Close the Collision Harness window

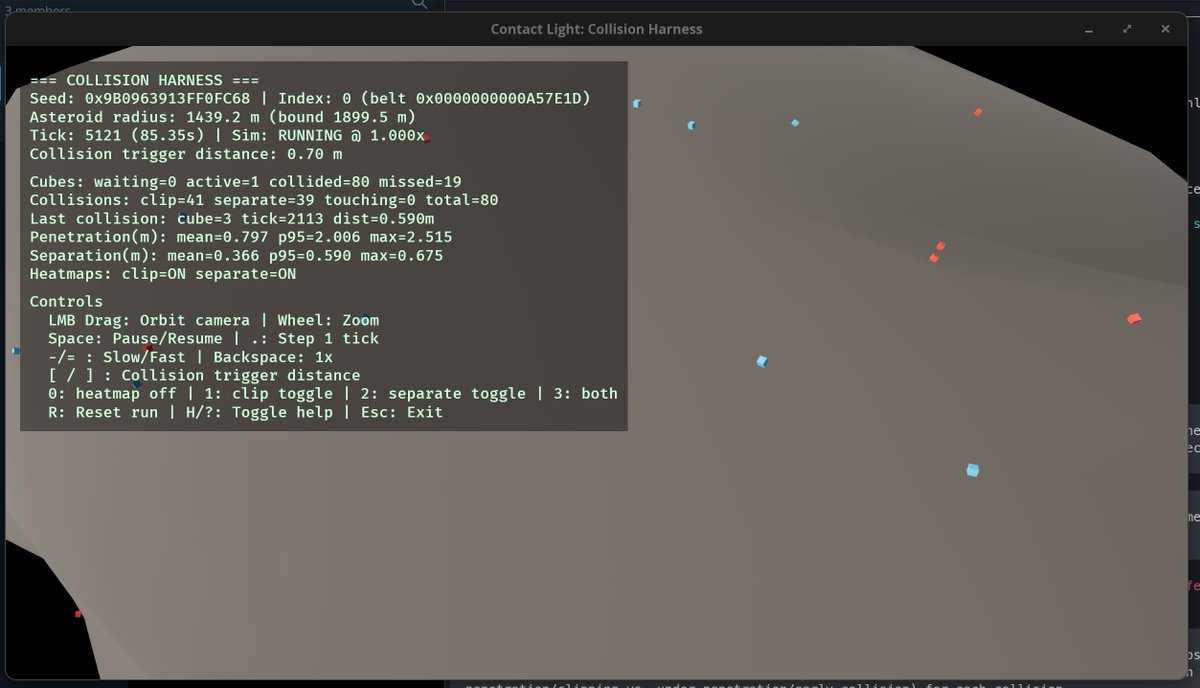(x=1165, y=29)
